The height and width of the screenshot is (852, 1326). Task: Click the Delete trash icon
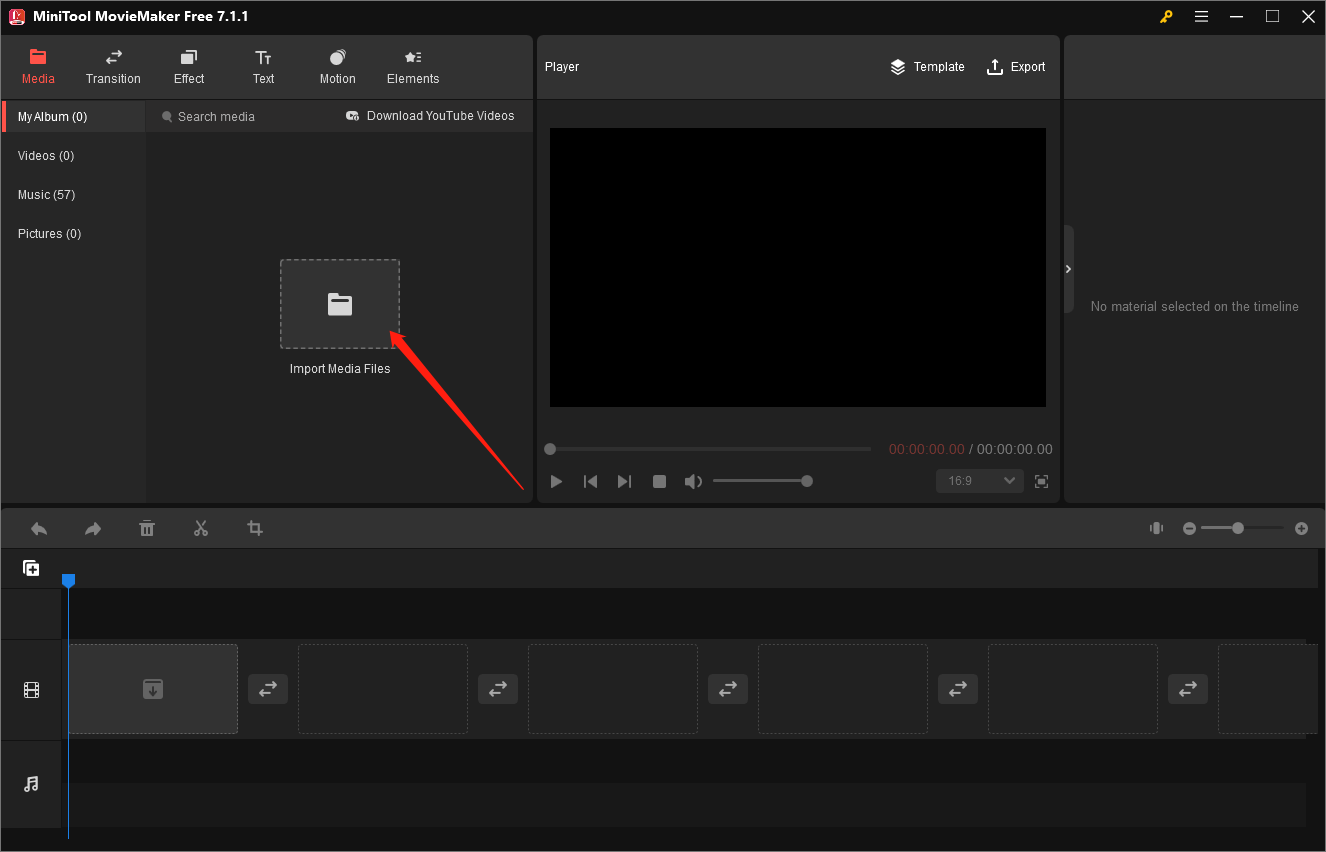tap(147, 528)
